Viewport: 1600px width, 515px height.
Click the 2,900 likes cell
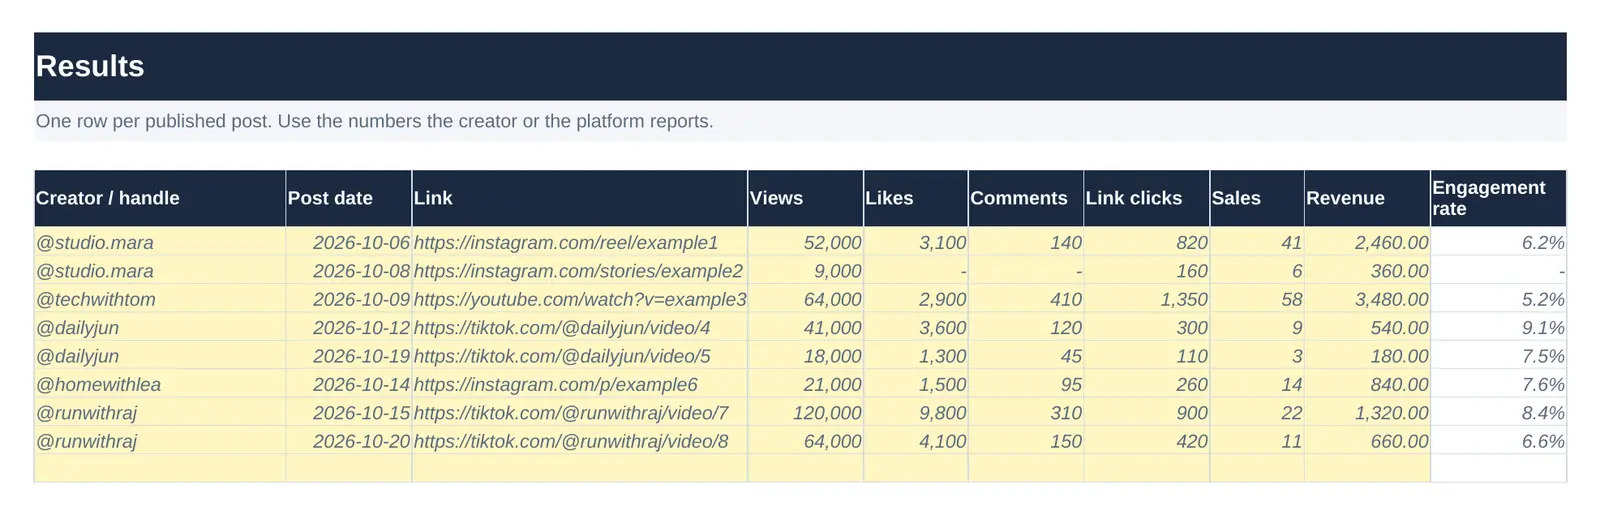[x=916, y=299]
